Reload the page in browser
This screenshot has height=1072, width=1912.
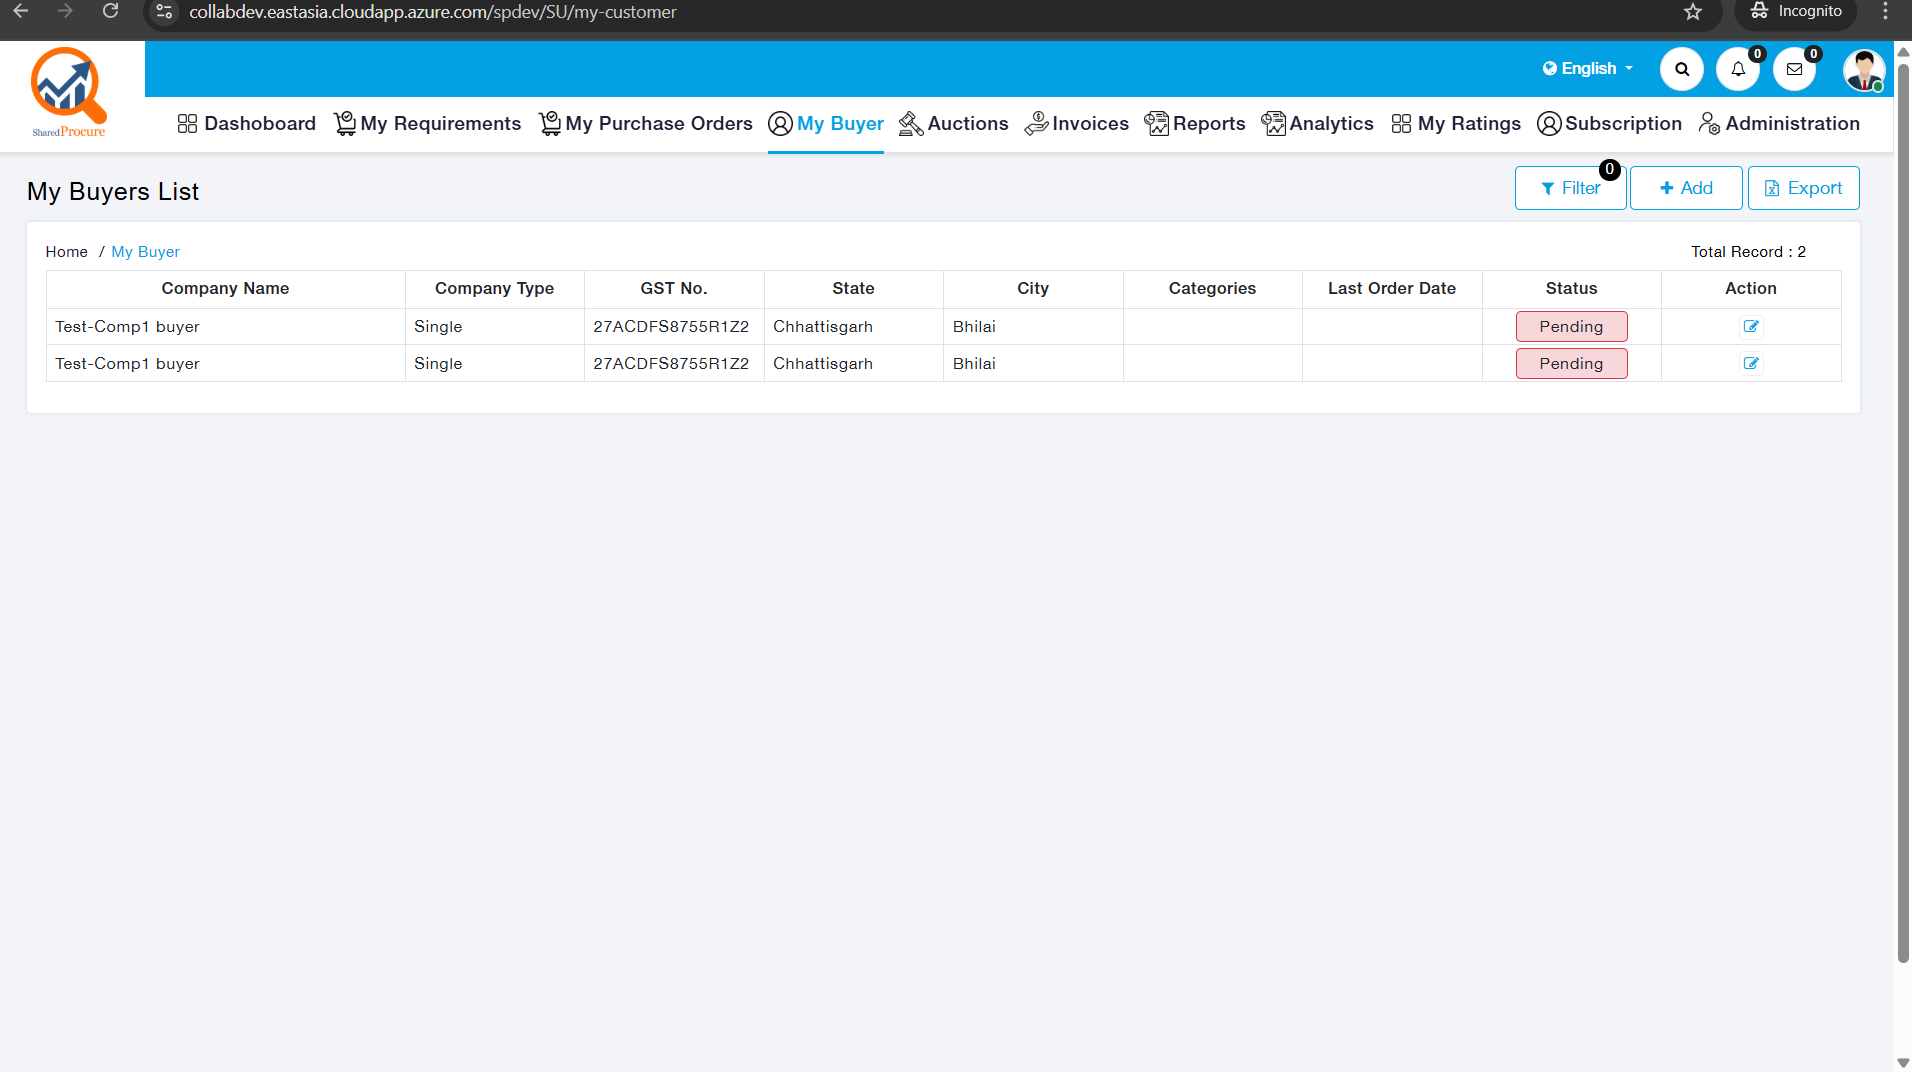[x=110, y=12]
